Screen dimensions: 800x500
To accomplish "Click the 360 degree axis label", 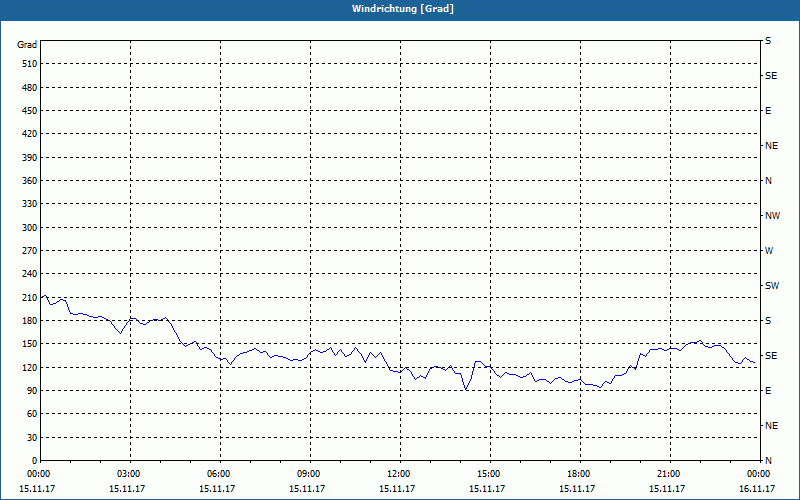I will coord(30,181).
